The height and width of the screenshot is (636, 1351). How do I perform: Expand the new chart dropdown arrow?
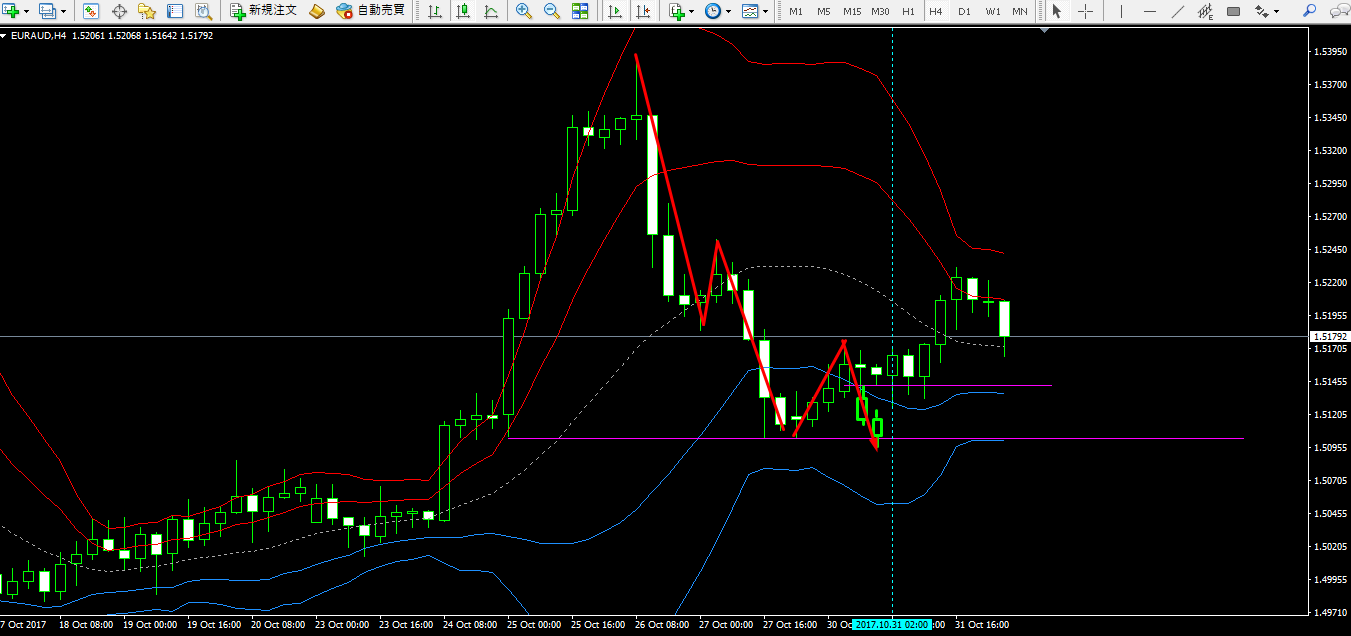pos(28,12)
